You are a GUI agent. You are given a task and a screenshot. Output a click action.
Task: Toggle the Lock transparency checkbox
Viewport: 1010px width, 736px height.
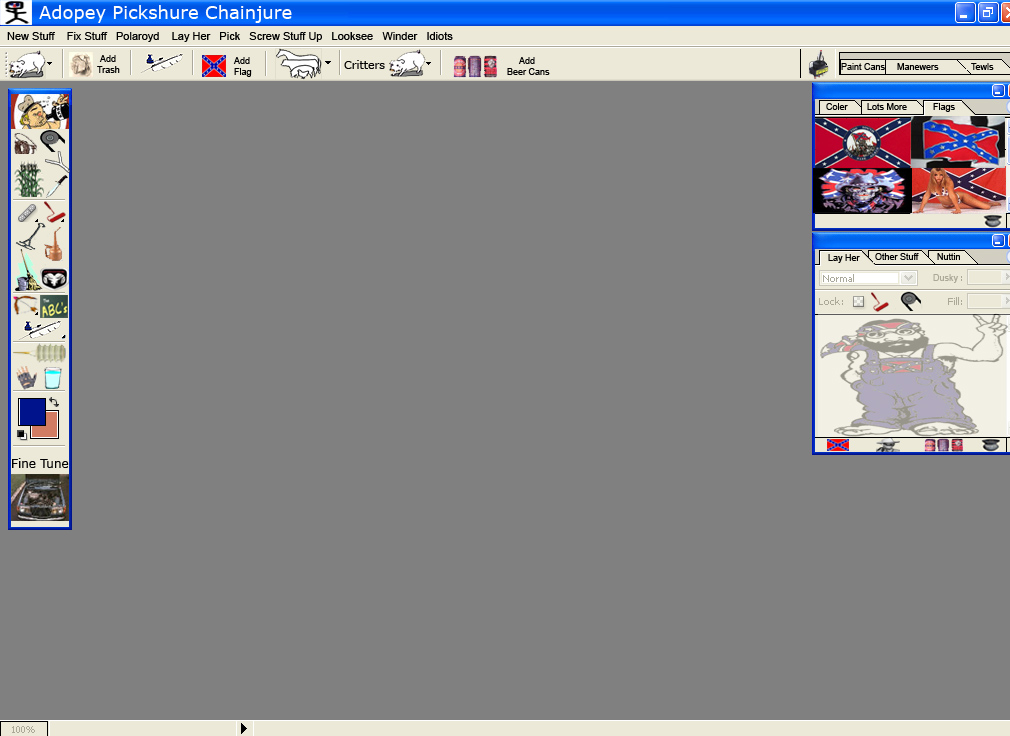coord(858,301)
